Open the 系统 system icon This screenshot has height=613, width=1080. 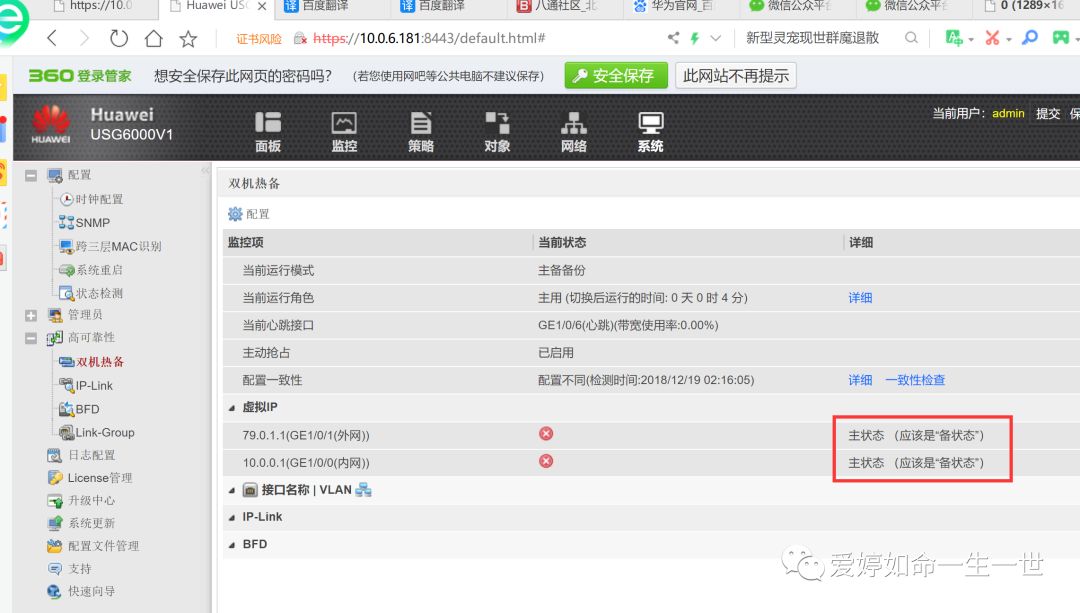coord(650,131)
